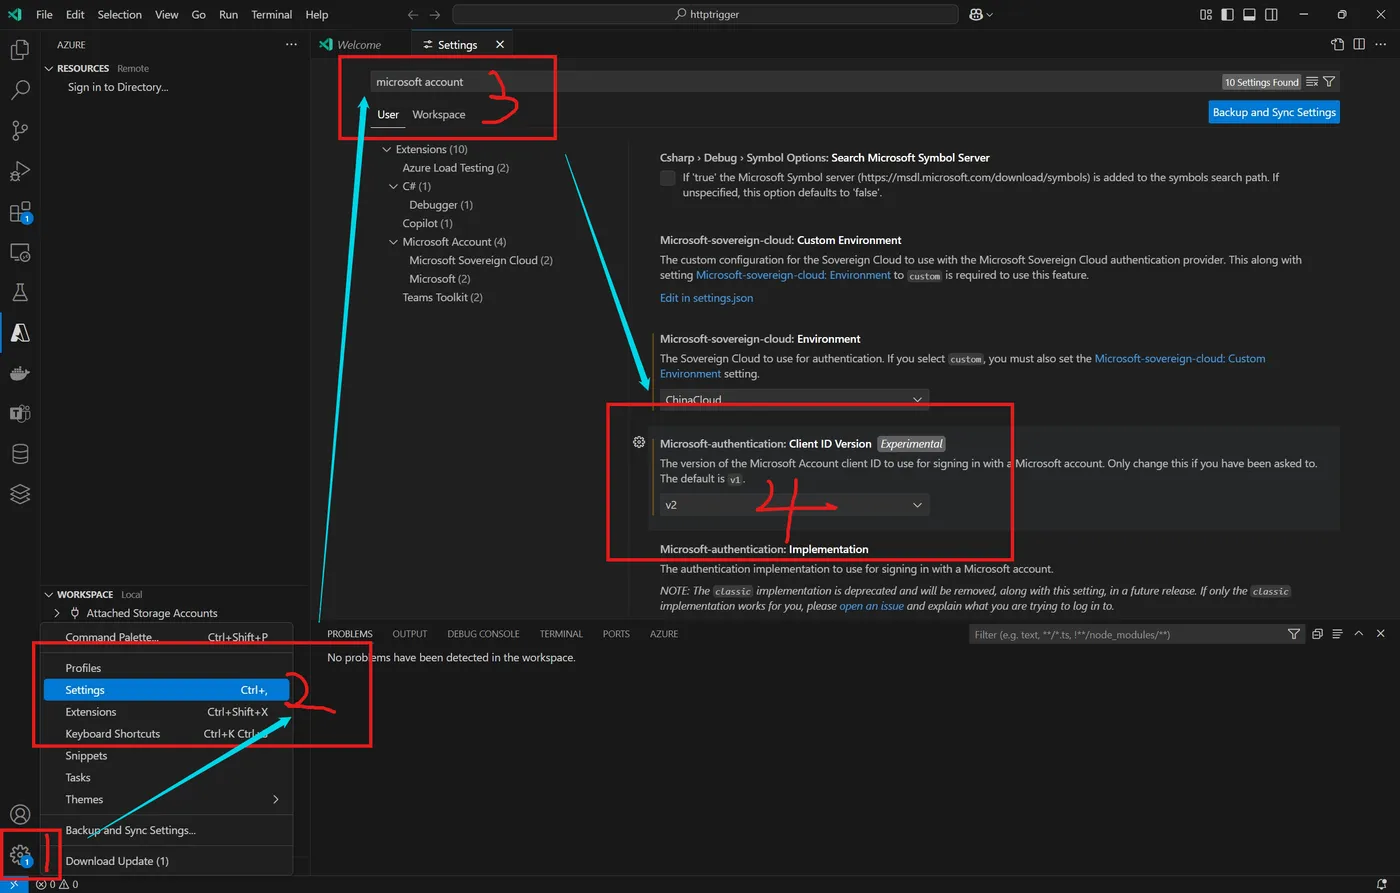Image resolution: width=1400 pixels, height=893 pixels.
Task: Open the Copilot menu chevron in title bar
Action: 990,15
